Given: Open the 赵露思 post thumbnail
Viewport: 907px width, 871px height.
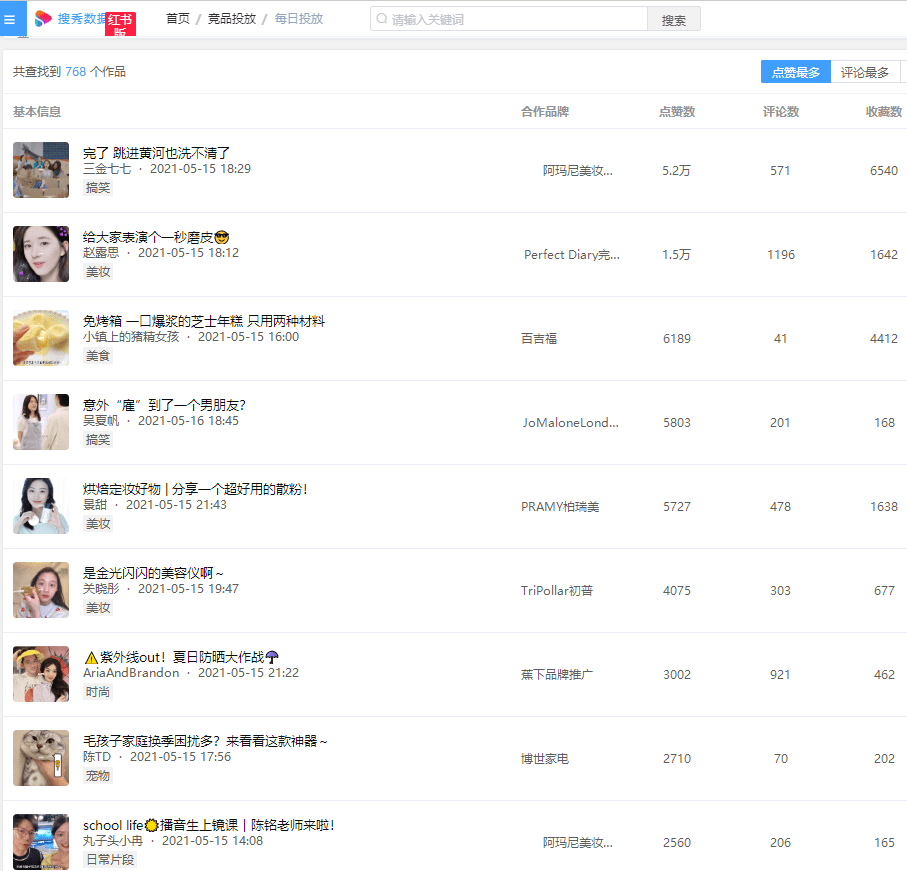Looking at the screenshot, I should tap(41, 254).
